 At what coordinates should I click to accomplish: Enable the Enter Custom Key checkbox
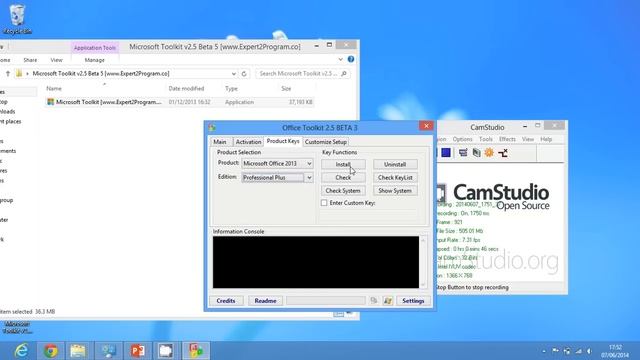click(x=324, y=203)
